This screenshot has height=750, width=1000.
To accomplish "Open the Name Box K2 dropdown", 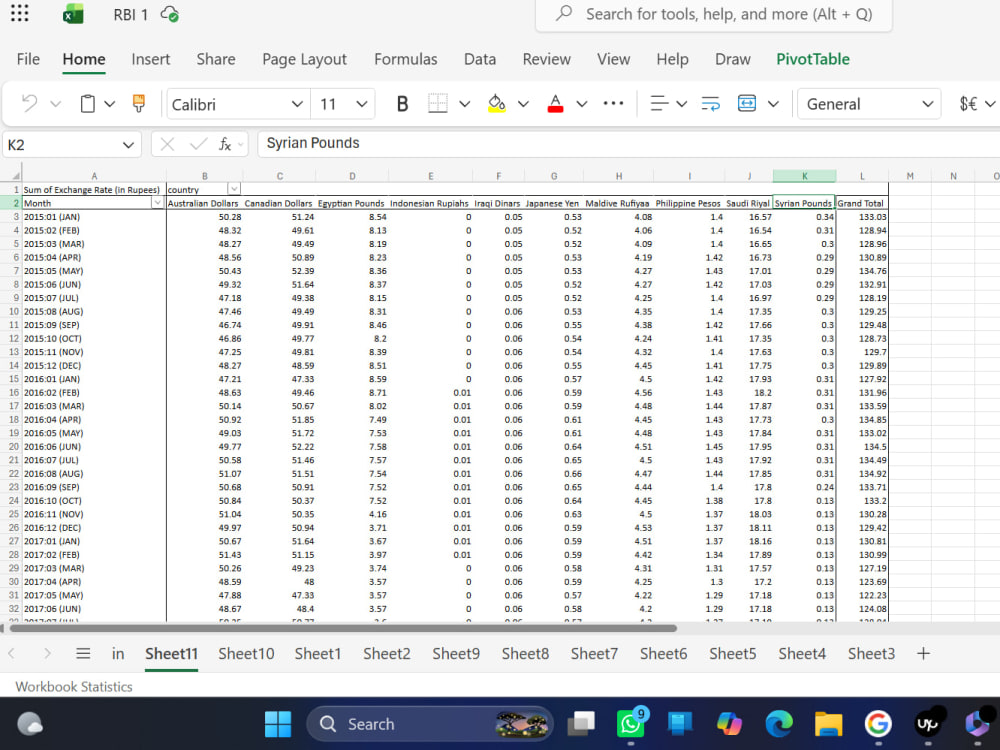I will (128, 145).
